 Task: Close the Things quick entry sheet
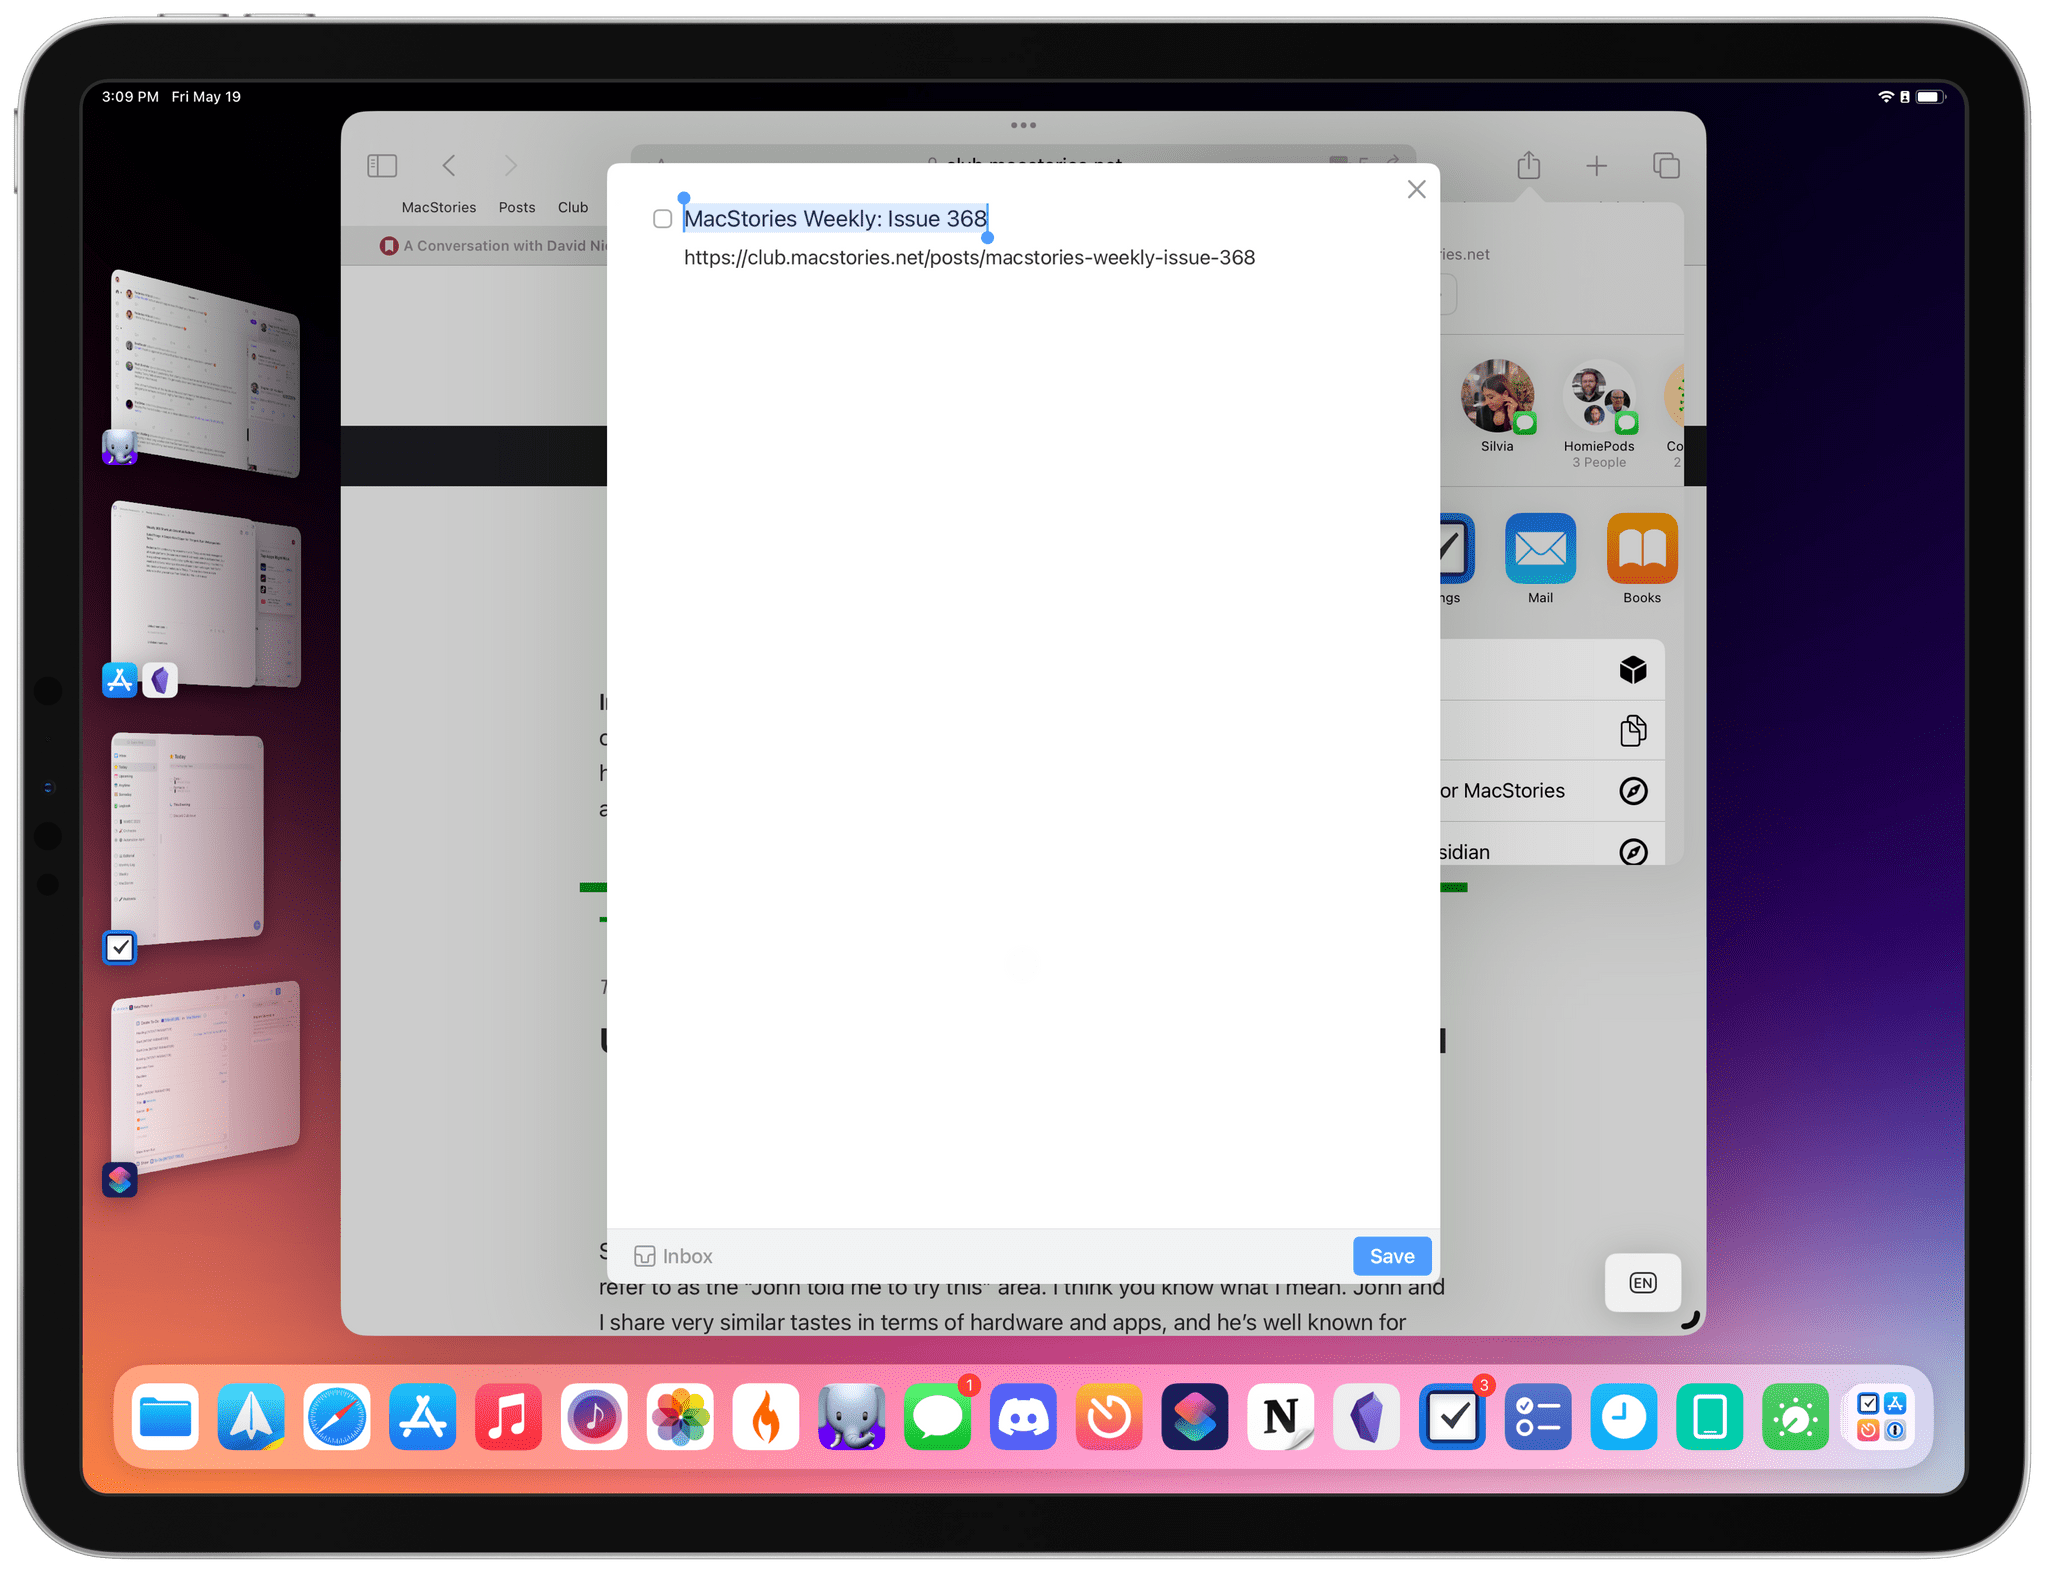pyautogui.click(x=1416, y=189)
